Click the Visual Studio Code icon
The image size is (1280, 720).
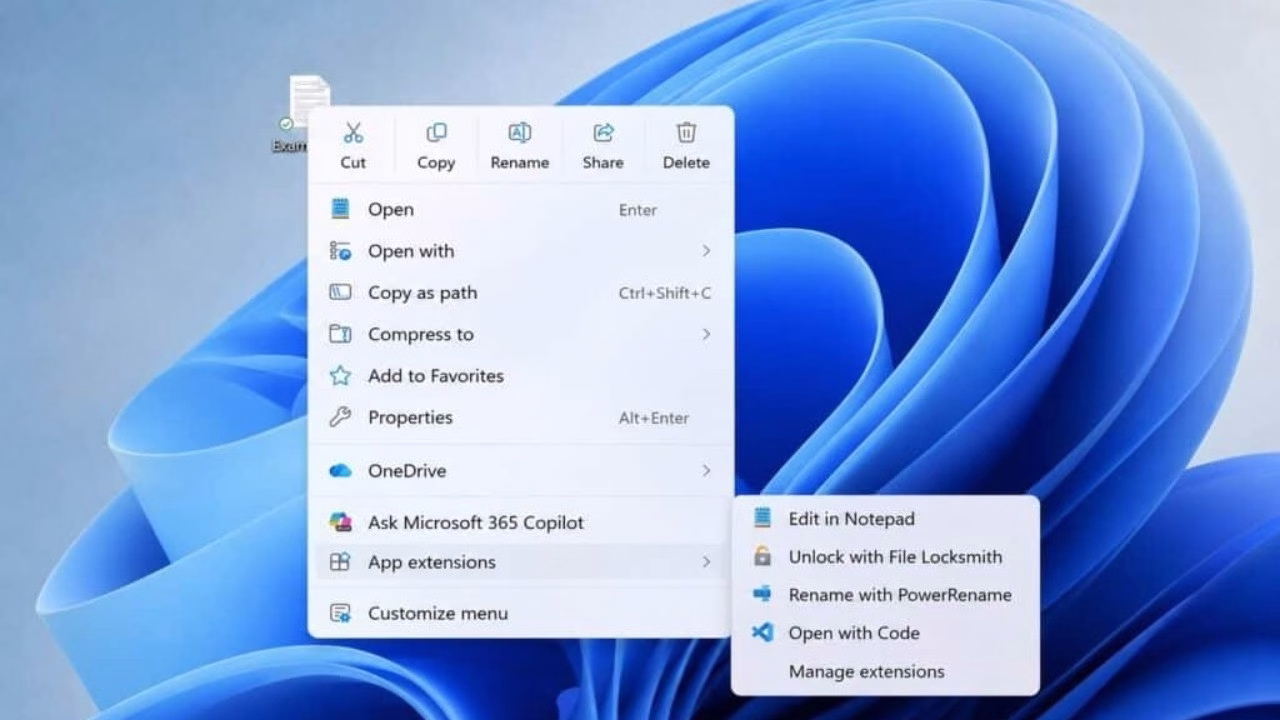pyautogui.click(x=763, y=632)
